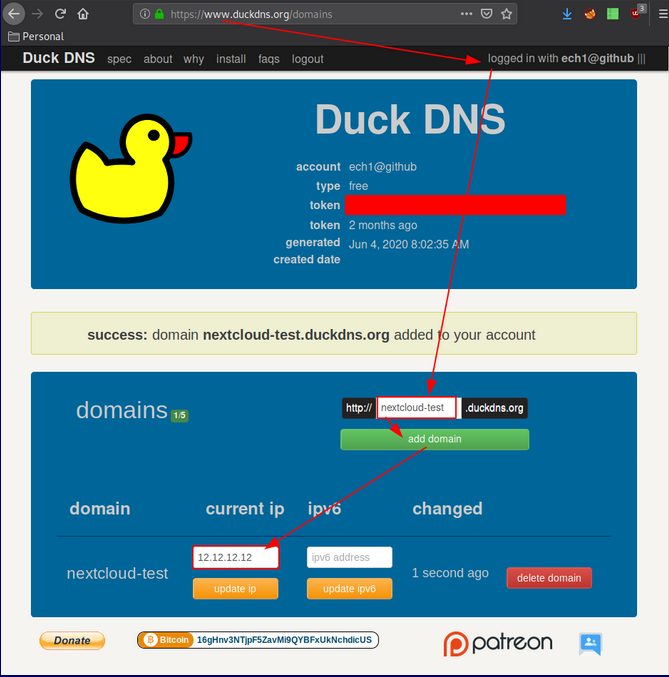The image size is (669, 677).
Task: Click the yellow duck logo
Action: point(130,168)
